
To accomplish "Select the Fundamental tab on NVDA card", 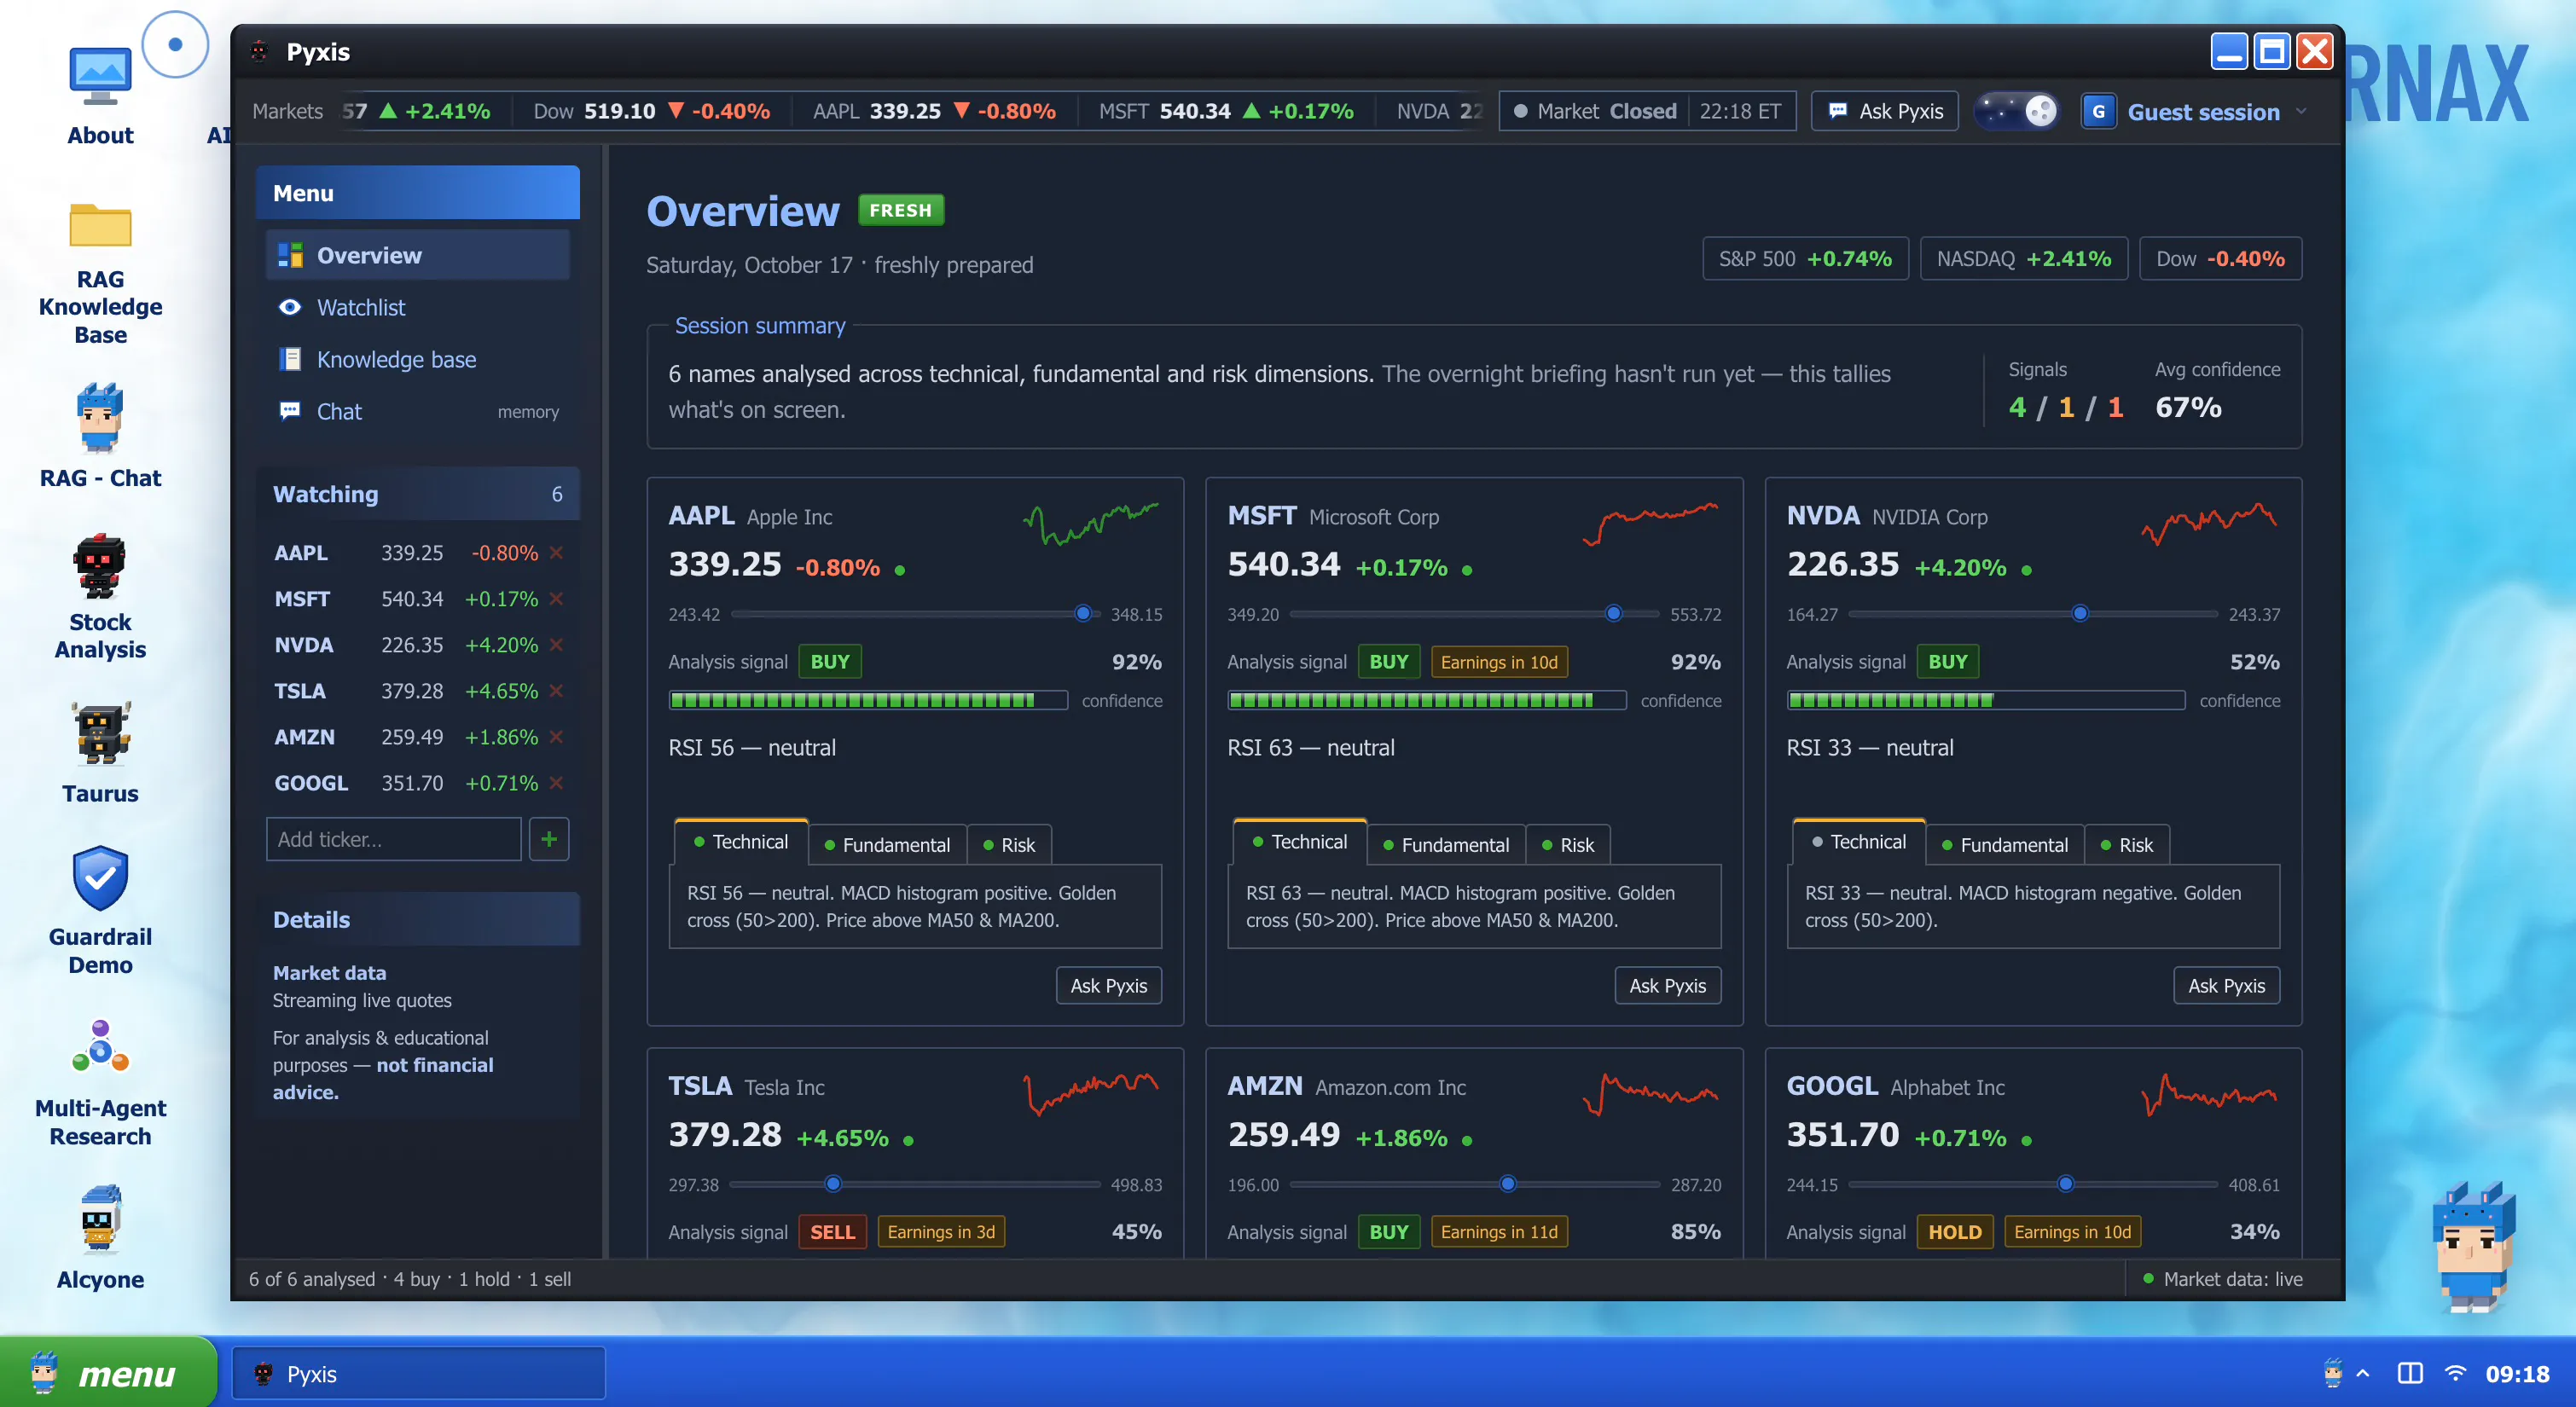I will (x=2004, y=844).
